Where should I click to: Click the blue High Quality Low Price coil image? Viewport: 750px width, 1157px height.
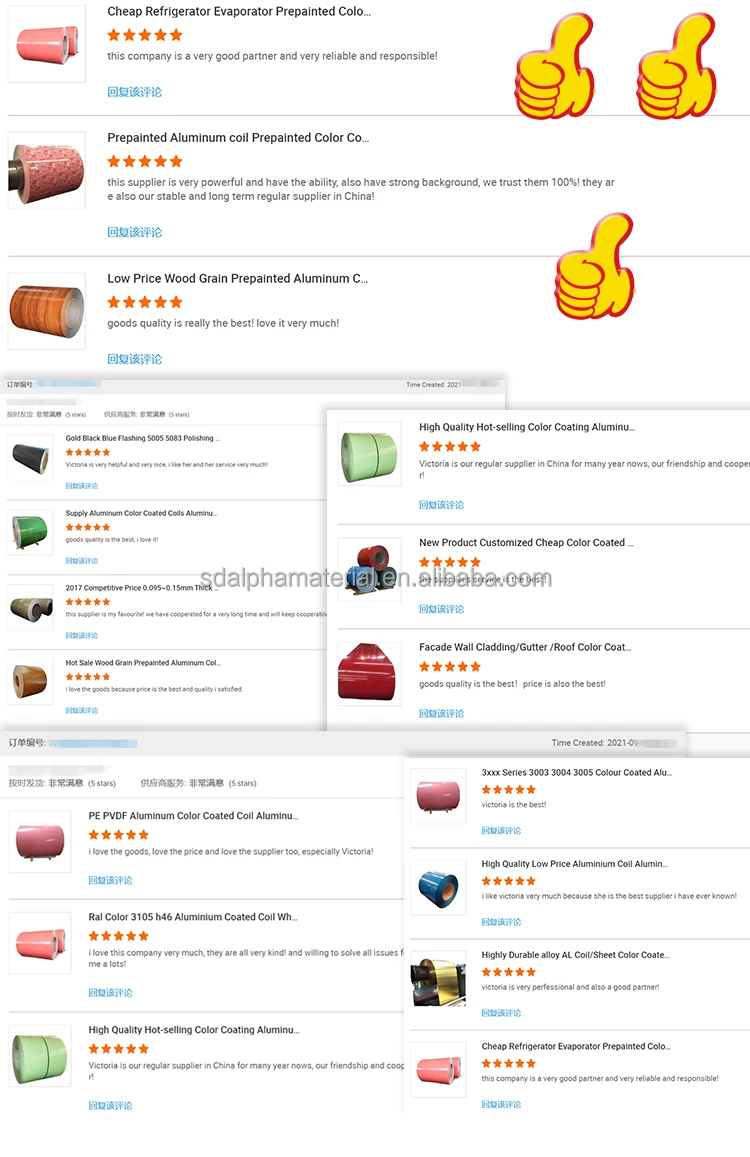point(438,888)
